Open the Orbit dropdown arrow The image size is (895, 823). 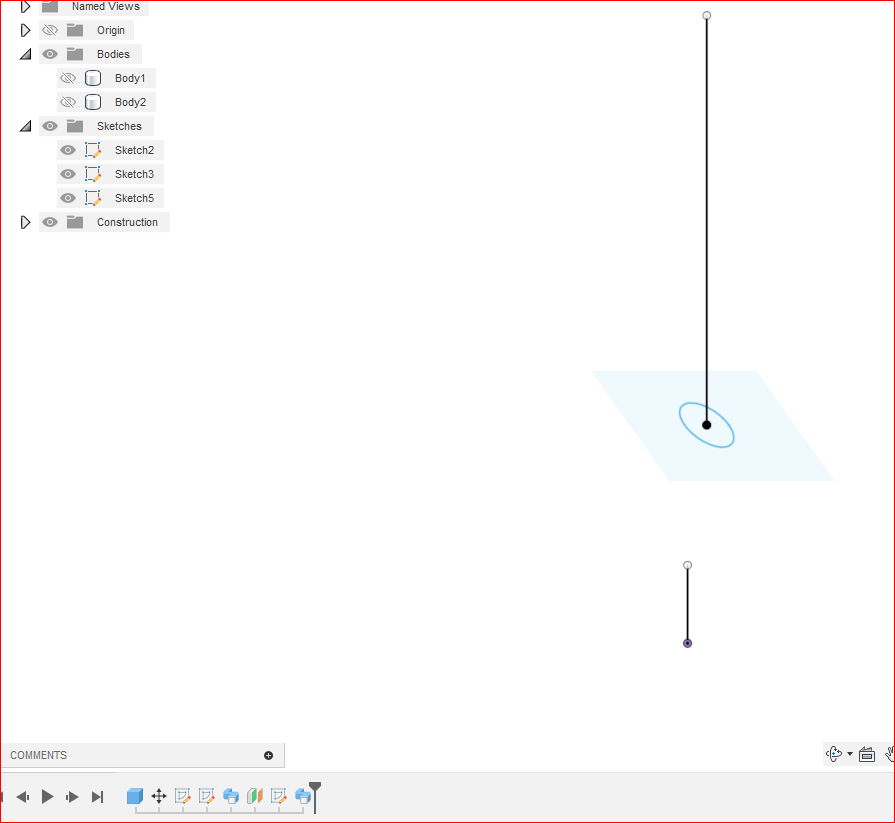pos(849,754)
